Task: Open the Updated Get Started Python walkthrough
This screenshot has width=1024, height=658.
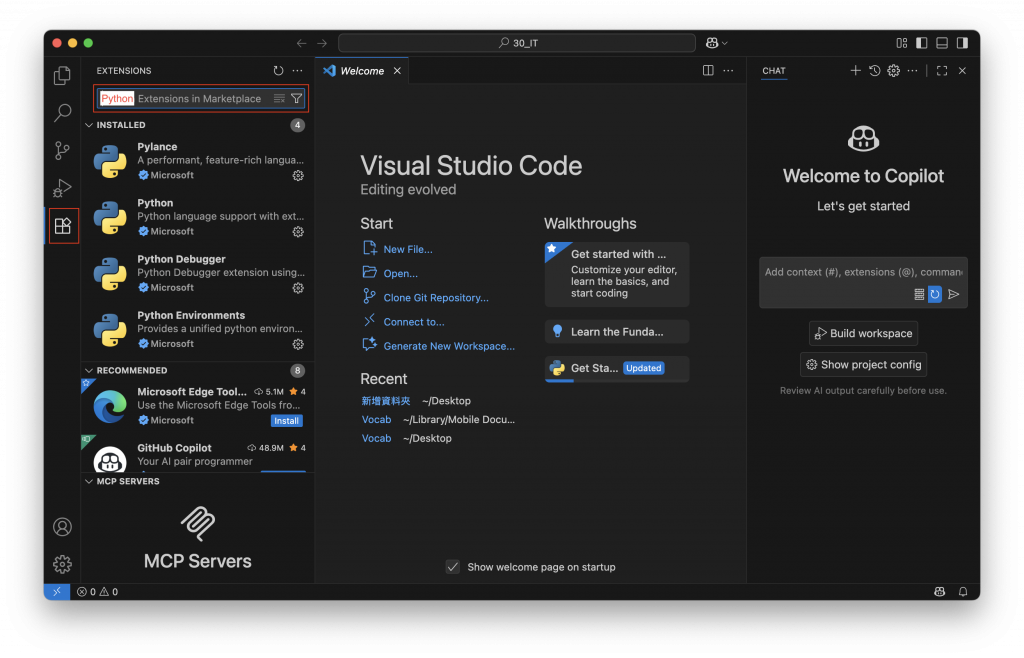Action: click(x=617, y=368)
